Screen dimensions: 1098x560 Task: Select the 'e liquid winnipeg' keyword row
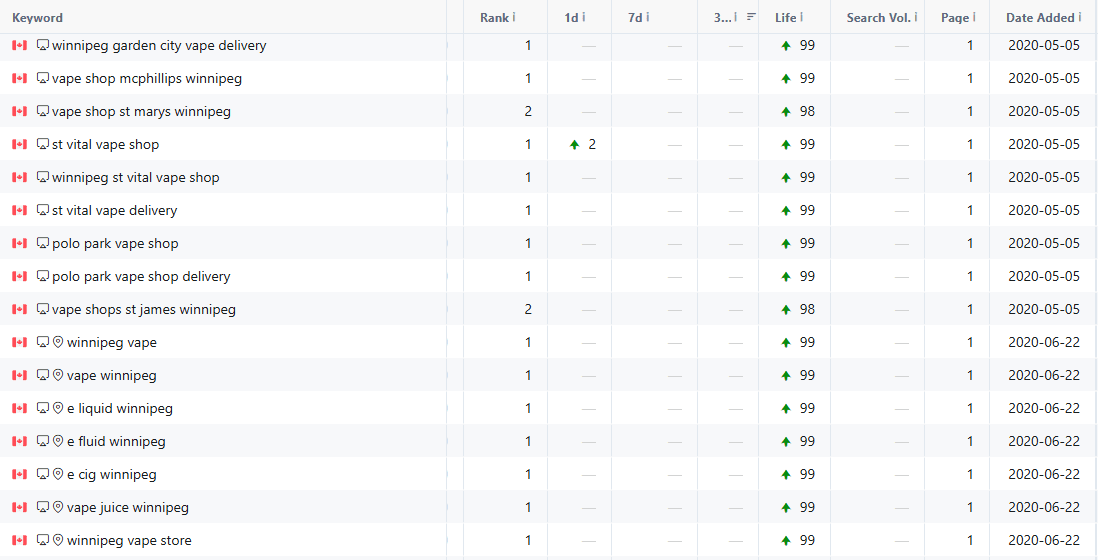(x=119, y=408)
